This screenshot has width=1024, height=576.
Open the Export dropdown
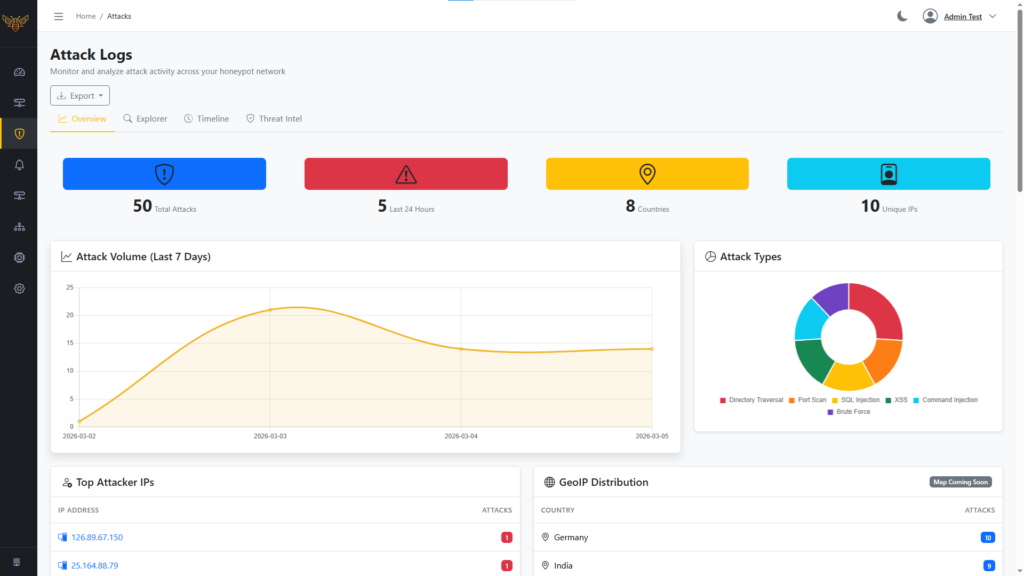click(80, 96)
